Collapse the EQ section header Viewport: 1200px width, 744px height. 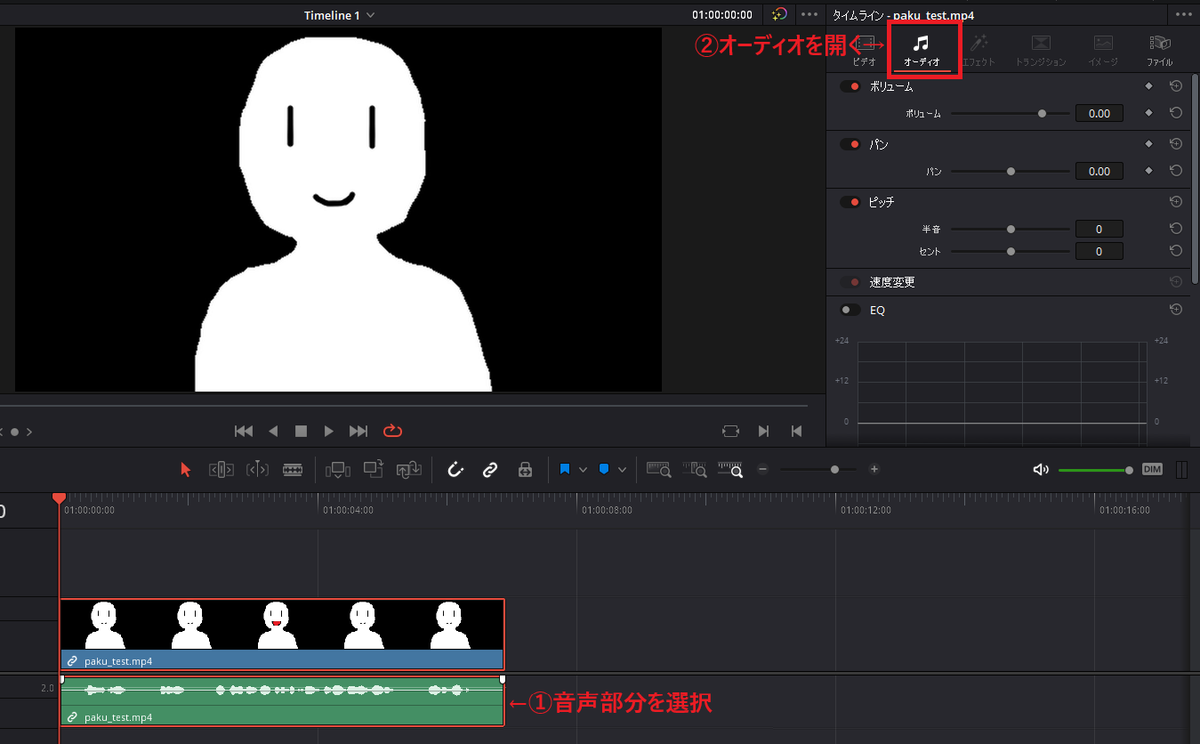pos(877,310)
